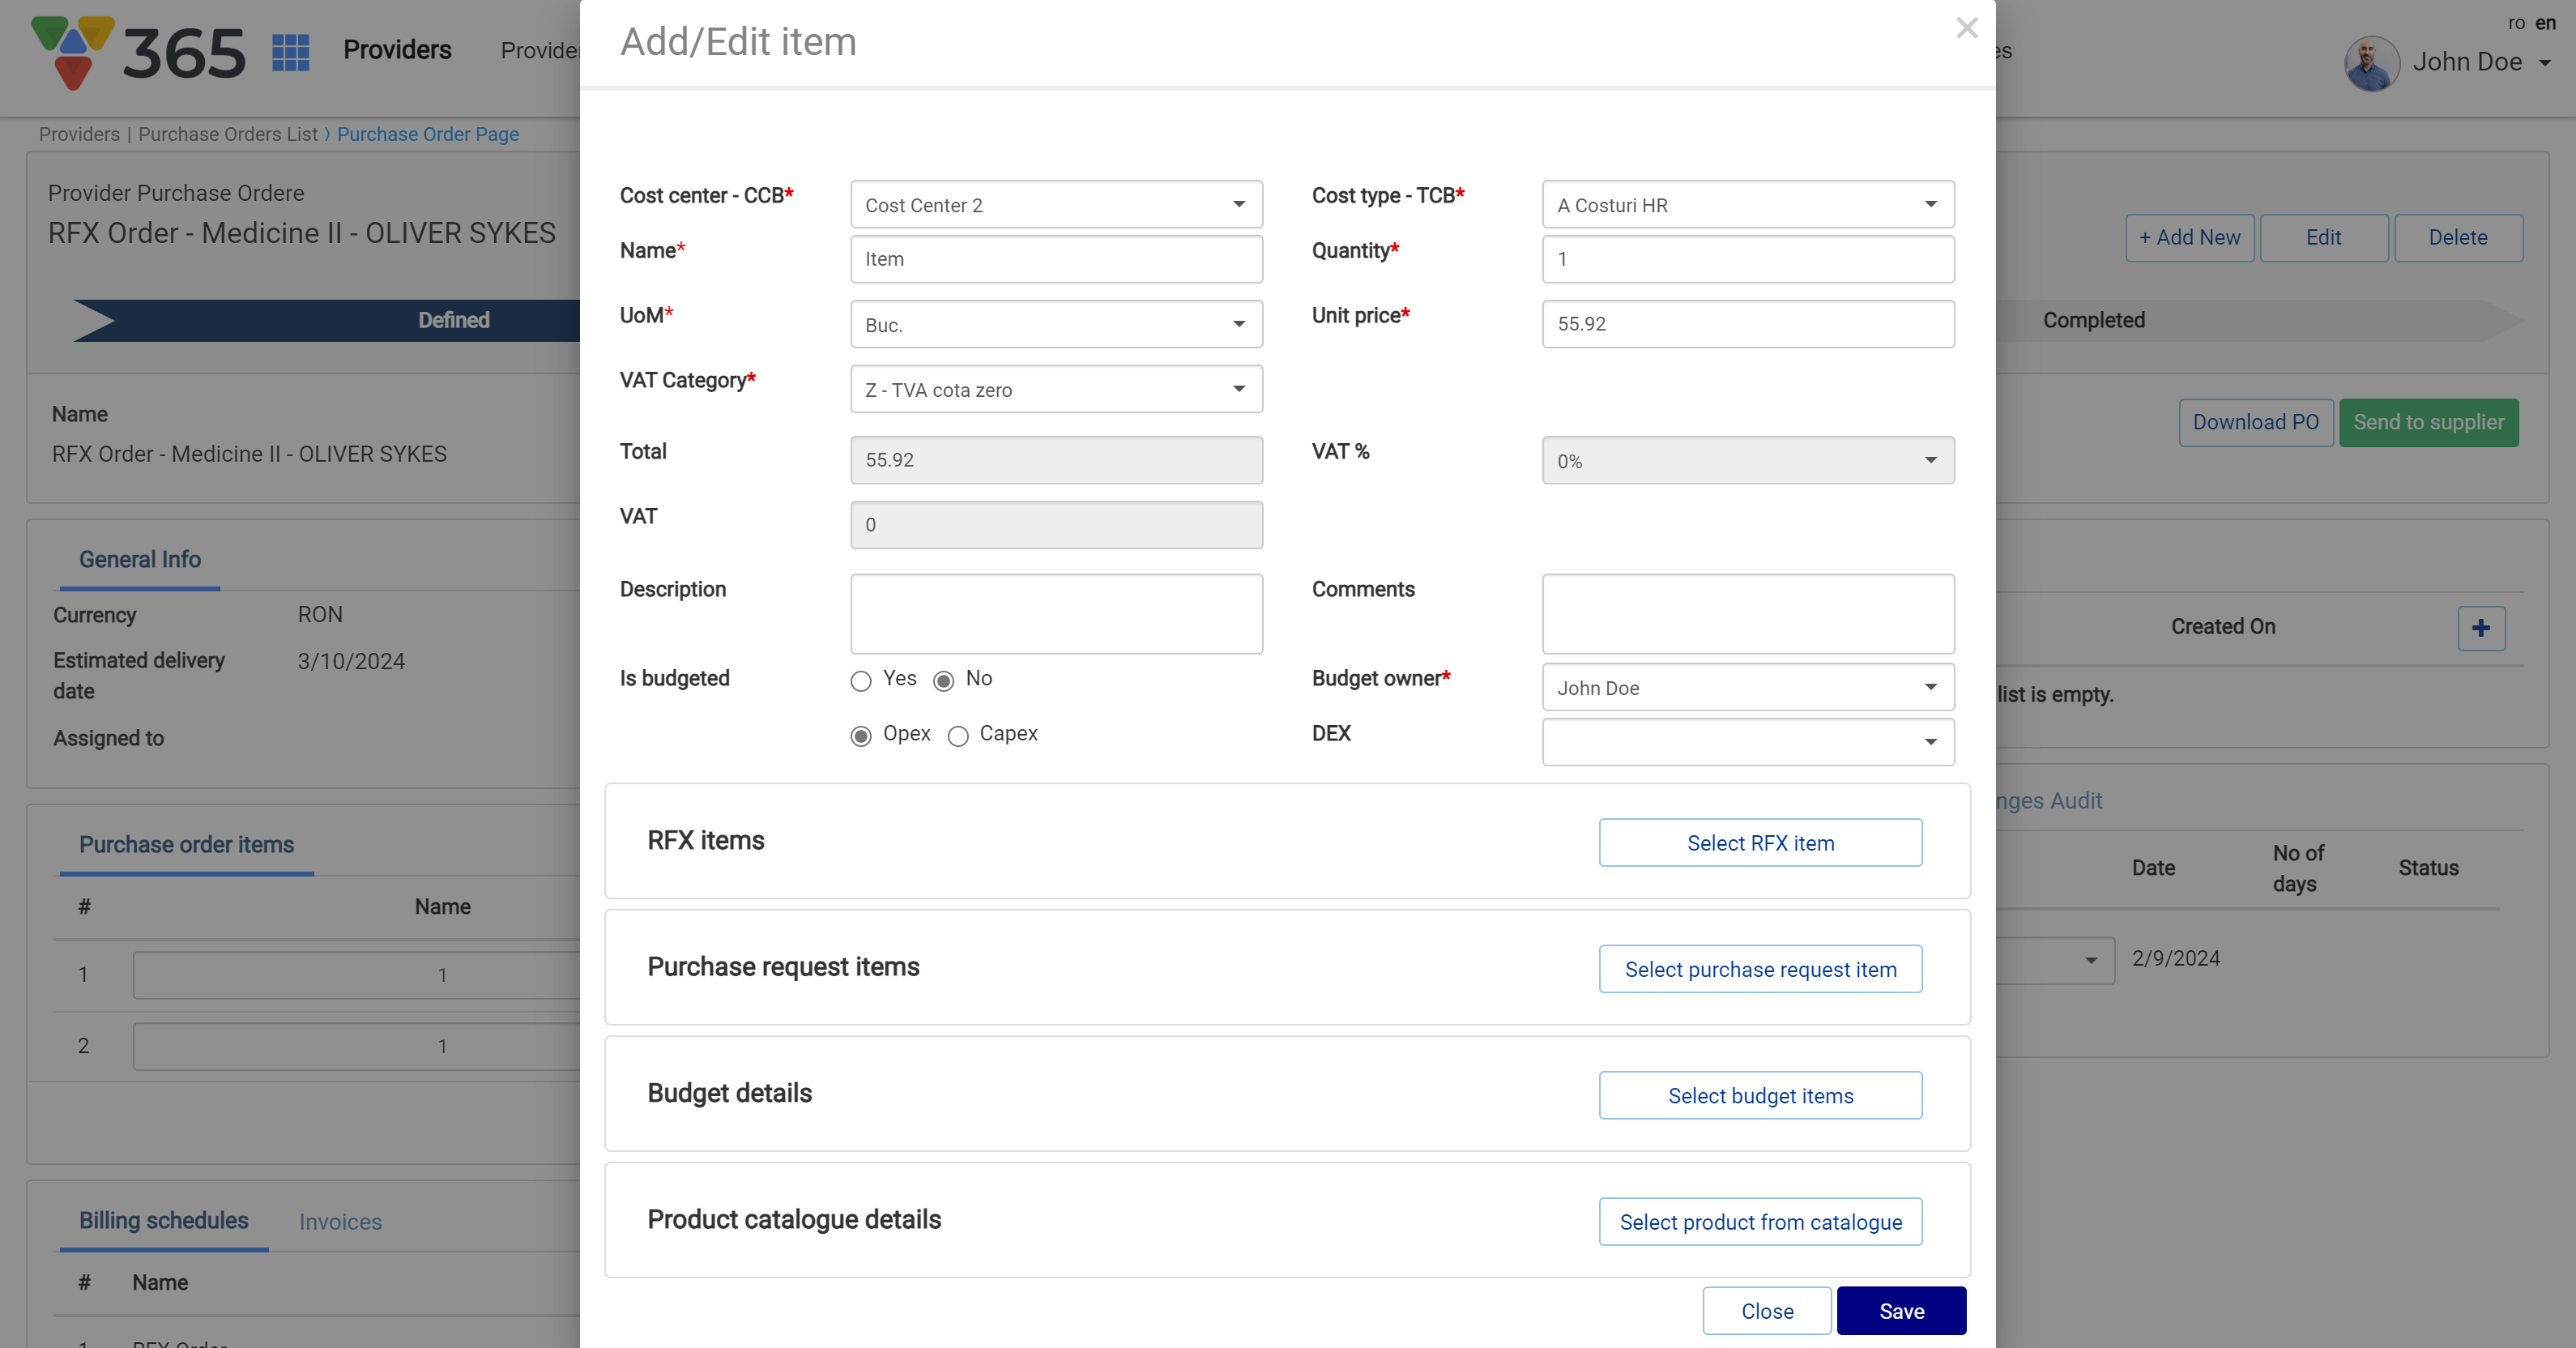Click Select RFX item button
This screenshot has width=2576, height=1348.
pos(1759,843)
